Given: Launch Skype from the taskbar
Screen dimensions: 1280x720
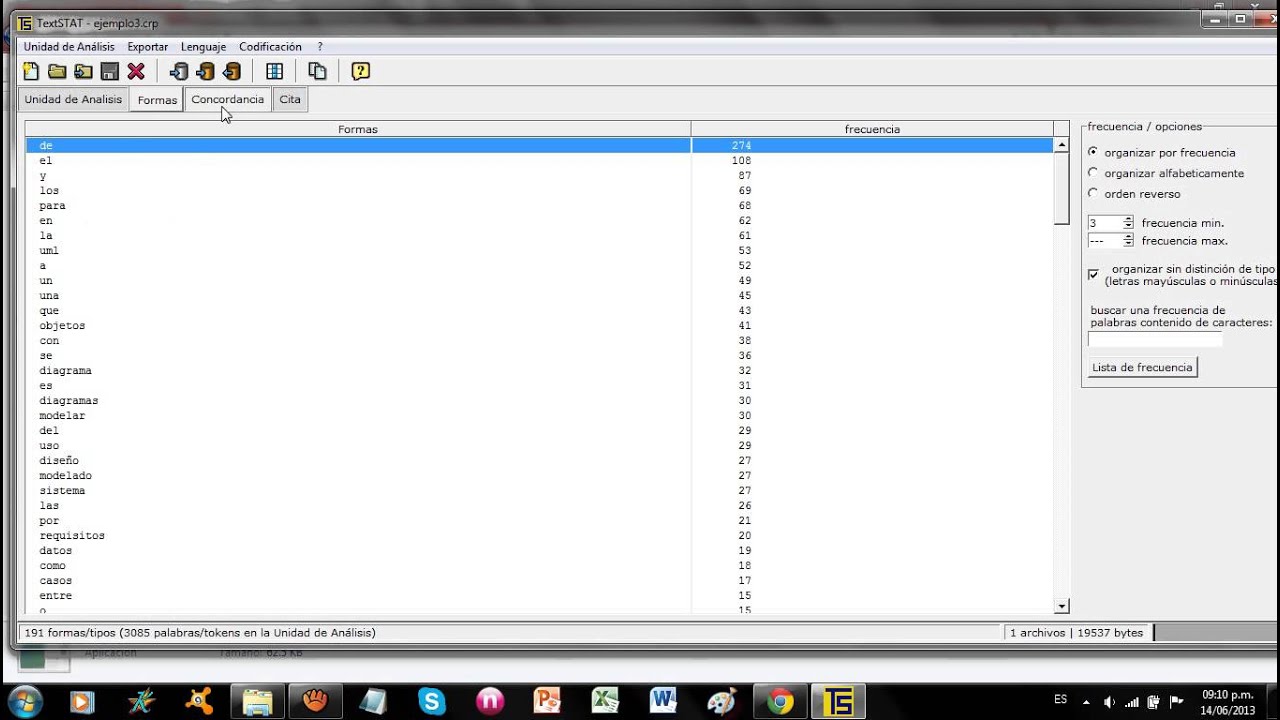Looking at the screenshot, I should pos(432,702).
